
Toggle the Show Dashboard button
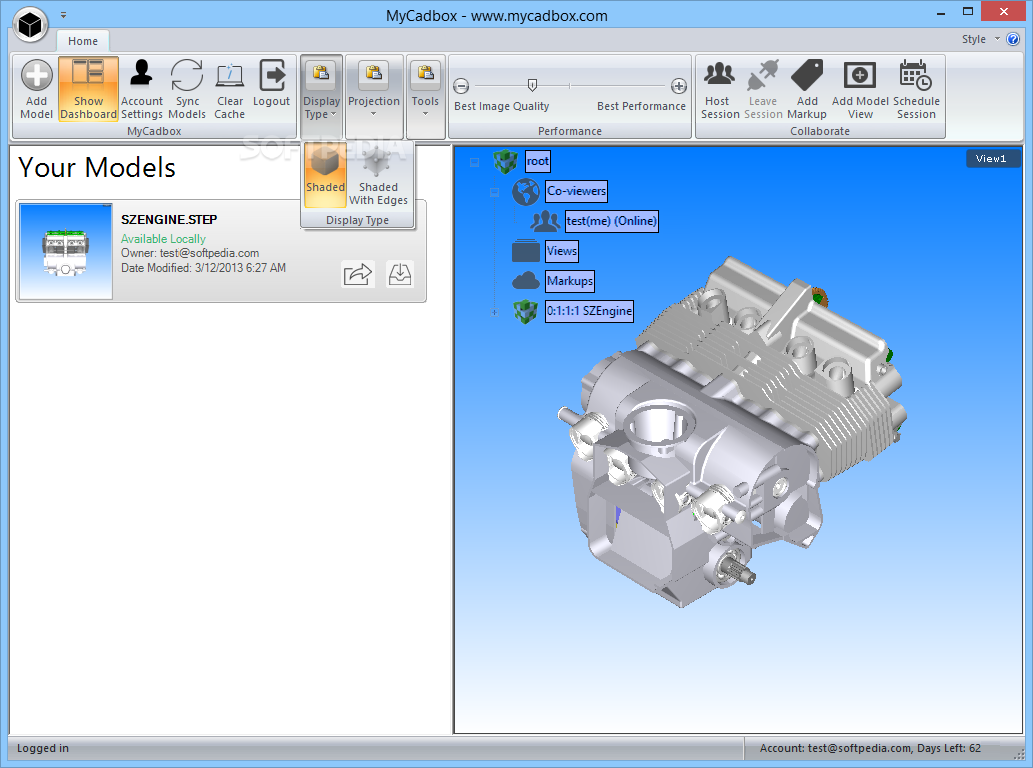(88, 90)
